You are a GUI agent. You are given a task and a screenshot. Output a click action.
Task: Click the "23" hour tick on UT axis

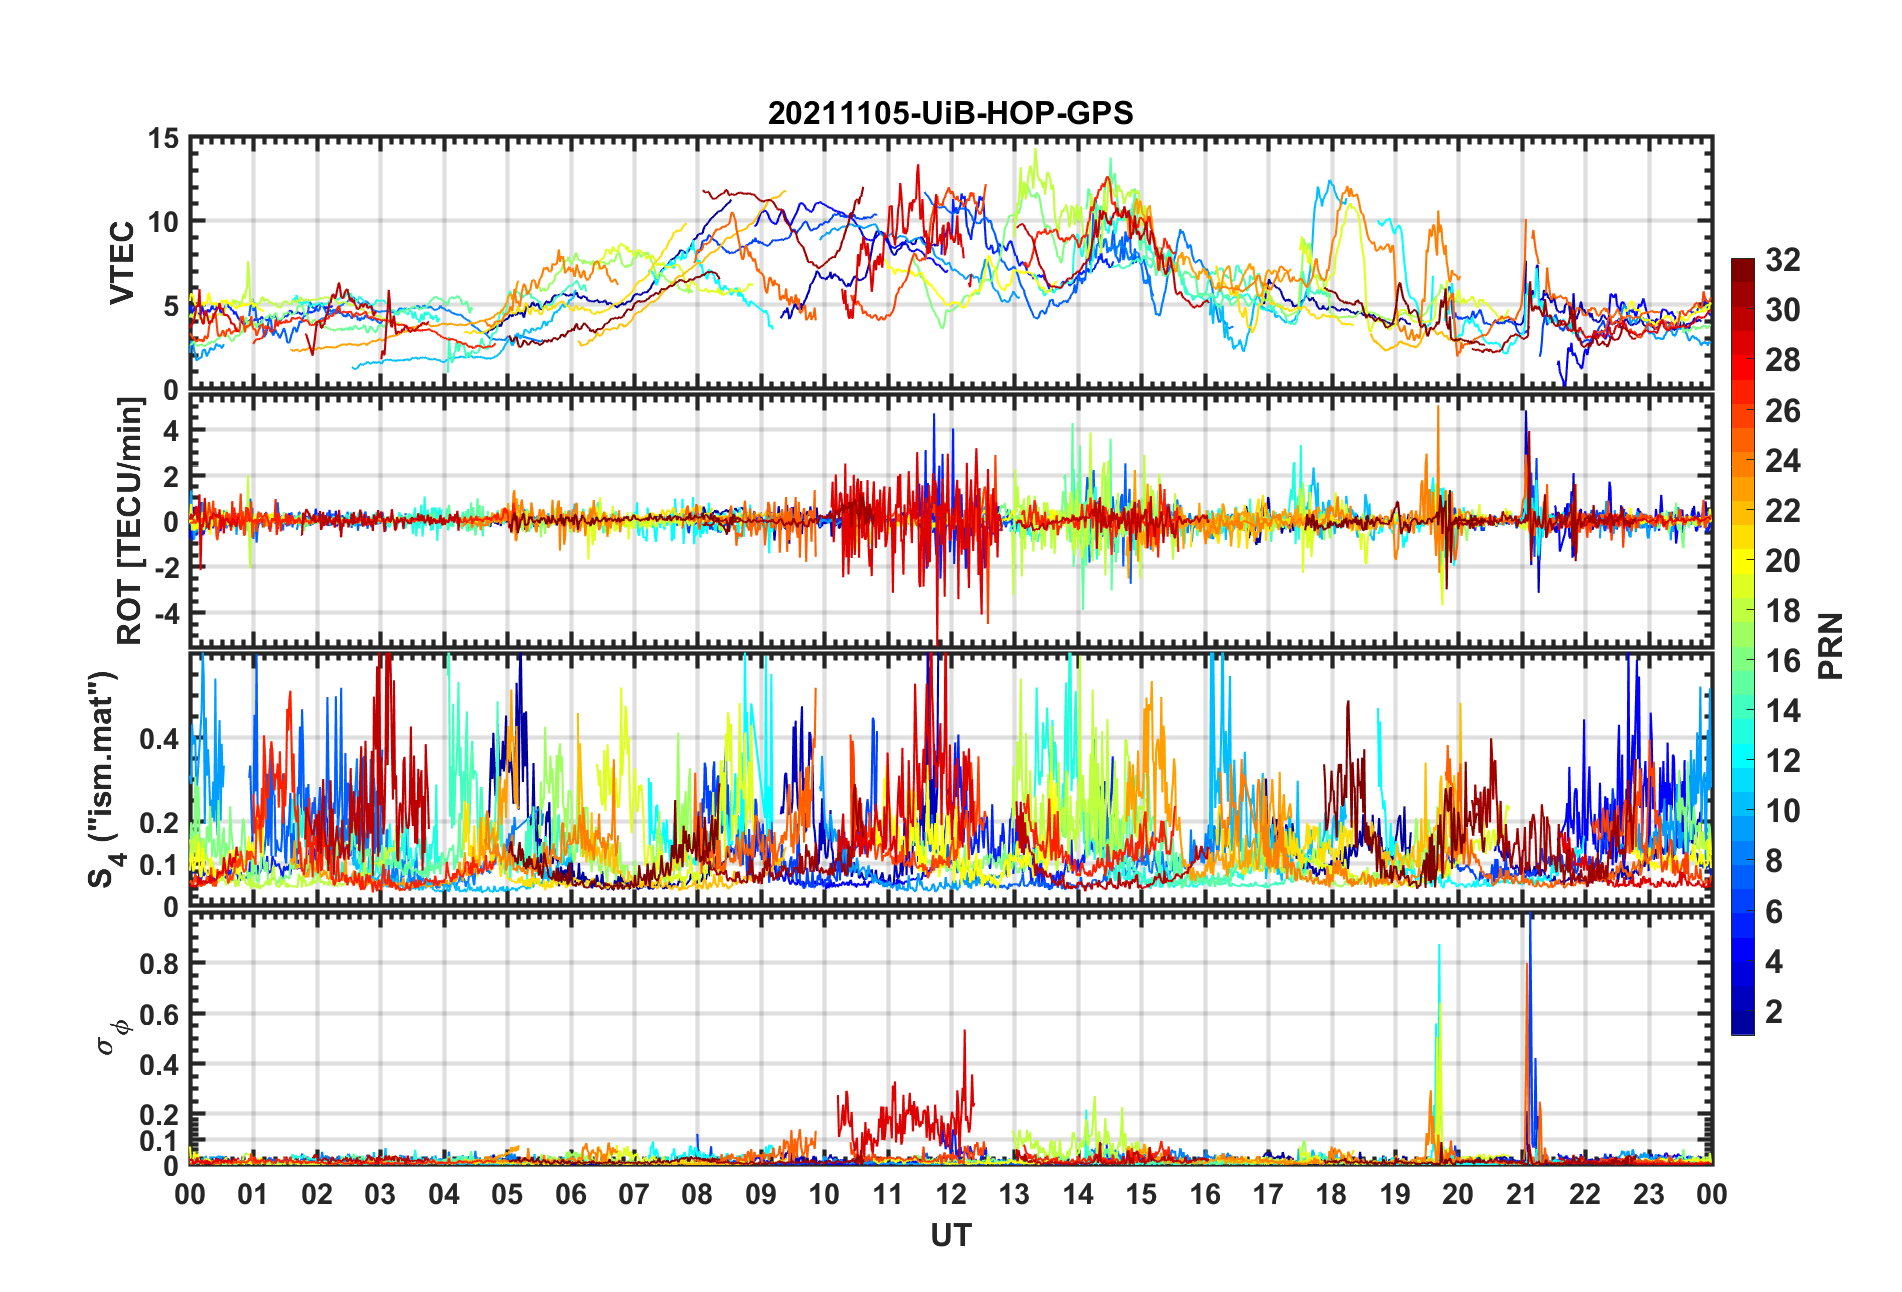coord(1649,1194)
